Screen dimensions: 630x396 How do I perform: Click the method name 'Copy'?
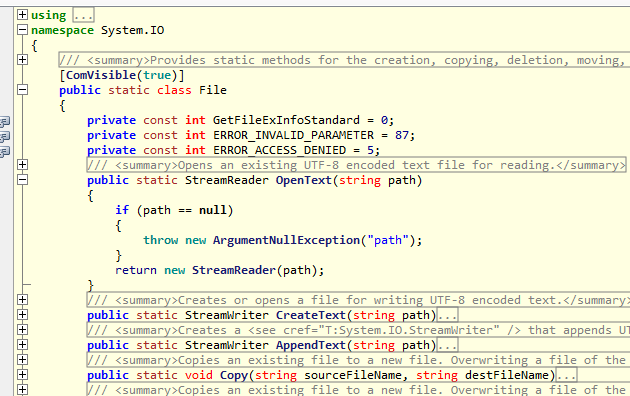(234, 375)
